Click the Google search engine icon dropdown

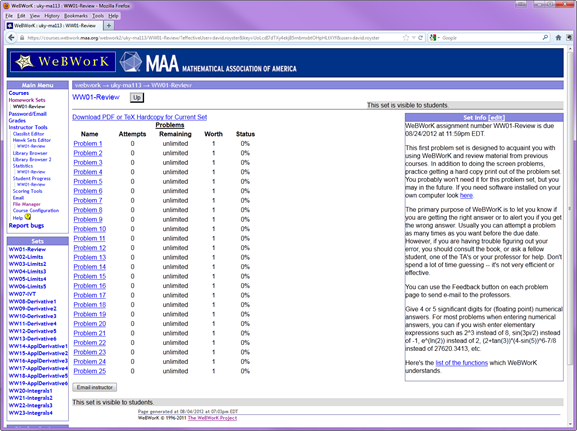pyautogui.click(x=434, y=38)
